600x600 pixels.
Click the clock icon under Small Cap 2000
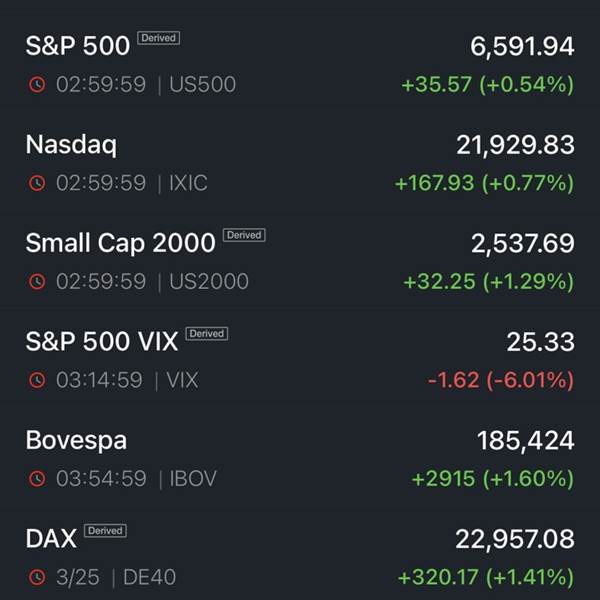pyautogui.click(x=37, y=282)
